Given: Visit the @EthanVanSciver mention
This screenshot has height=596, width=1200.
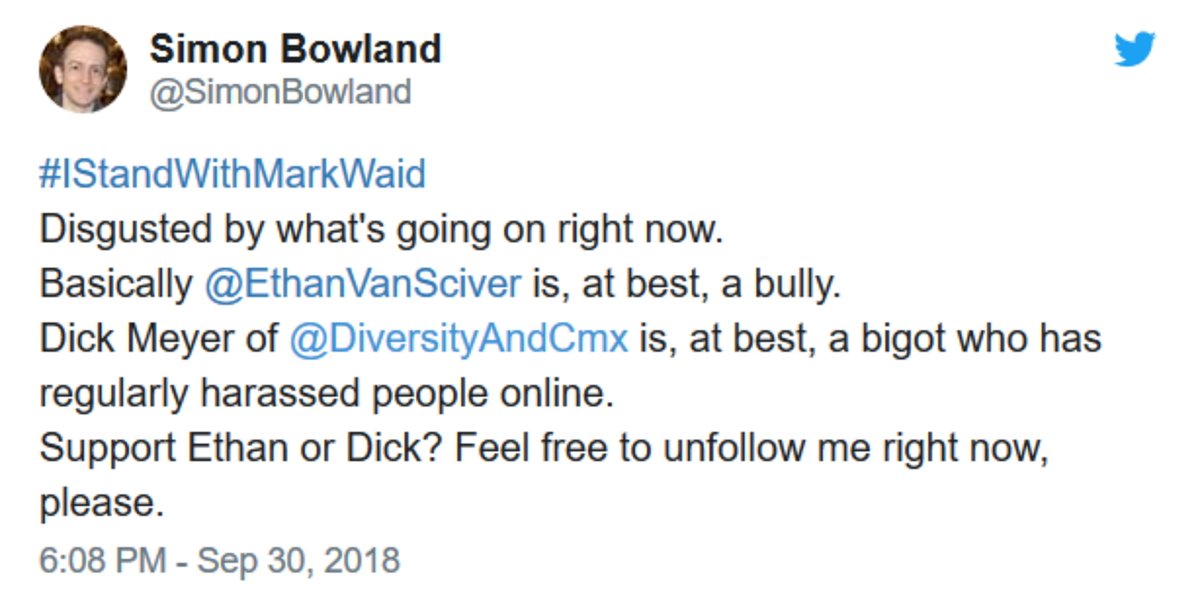Looking at the screenshot, I should [x=363, y=284].
